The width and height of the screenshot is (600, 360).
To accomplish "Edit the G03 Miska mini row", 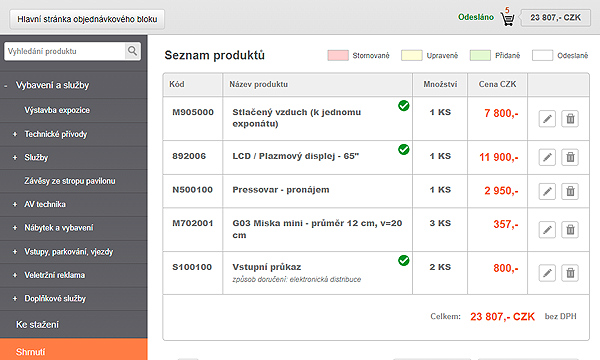I will pos(547,230).
